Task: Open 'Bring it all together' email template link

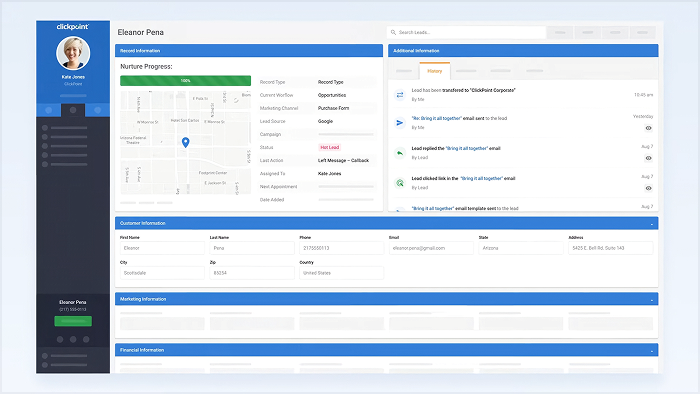Action: [433, 208]
